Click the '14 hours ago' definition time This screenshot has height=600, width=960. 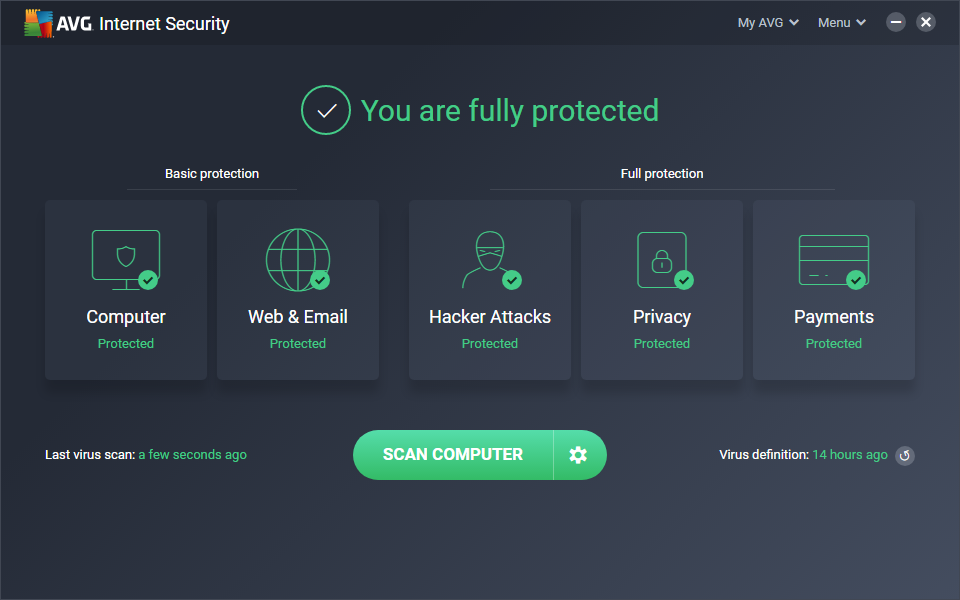pos(850,455)
